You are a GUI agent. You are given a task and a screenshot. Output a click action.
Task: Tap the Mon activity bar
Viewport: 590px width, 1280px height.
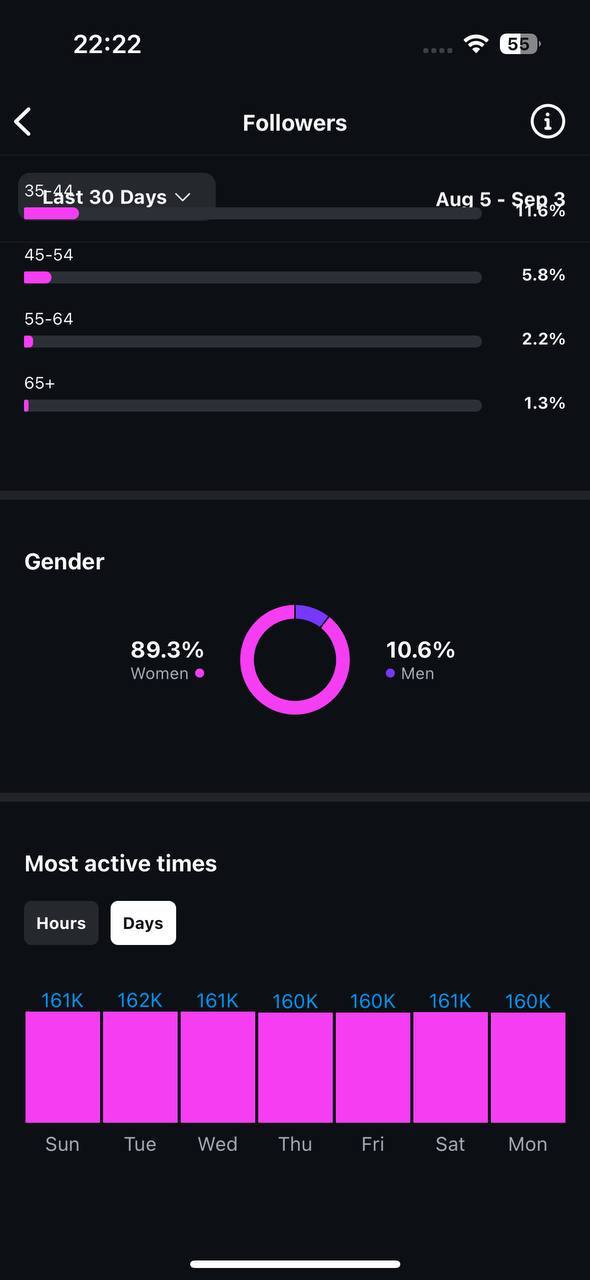tap(528, 1067)
